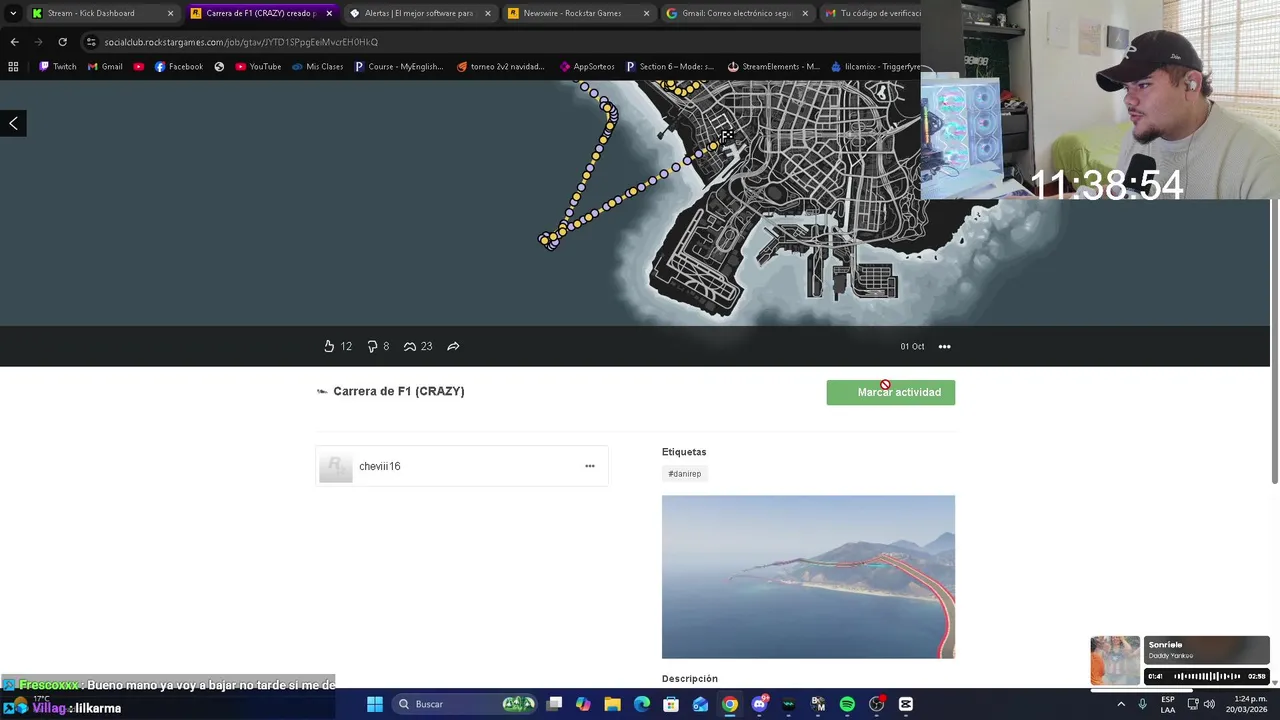Open Task View in the taskbar
The width and height of the screenshot is (1280, 720).
click(554, 704)
